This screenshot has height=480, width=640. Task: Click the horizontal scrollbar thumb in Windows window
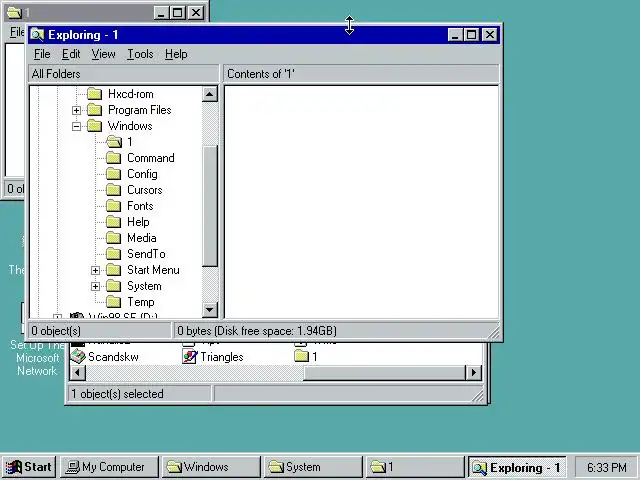point(384,373)
